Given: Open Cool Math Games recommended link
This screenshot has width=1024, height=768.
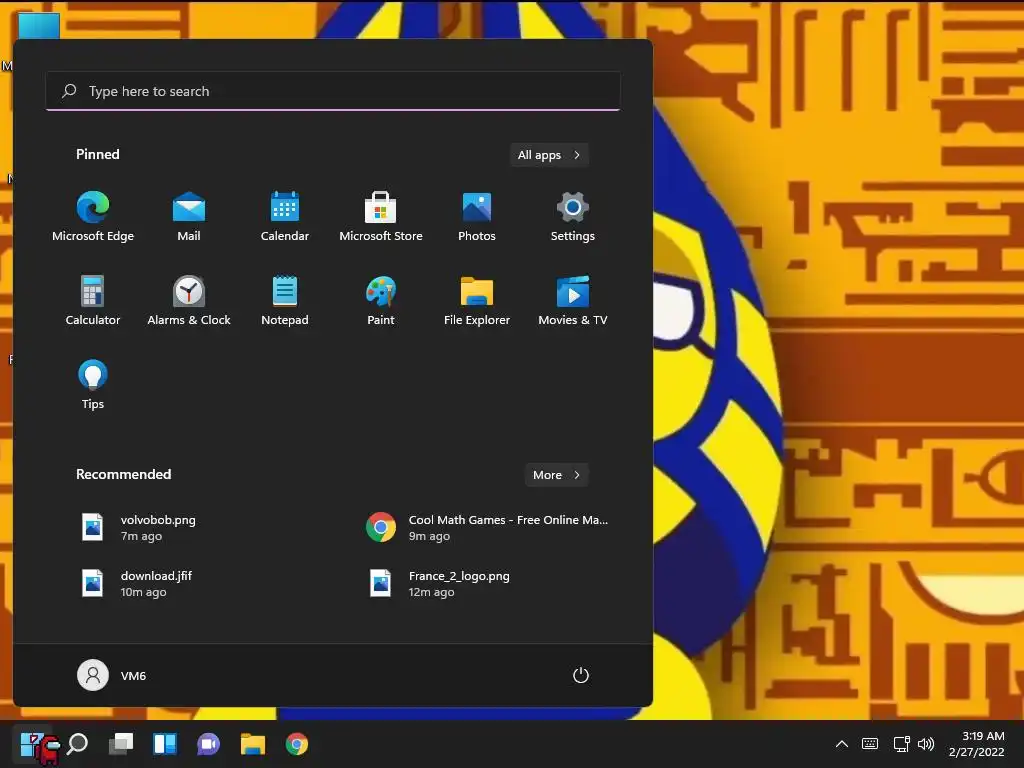Looking at the screenshot, I should pyautogui.click(x=487, y=528).
